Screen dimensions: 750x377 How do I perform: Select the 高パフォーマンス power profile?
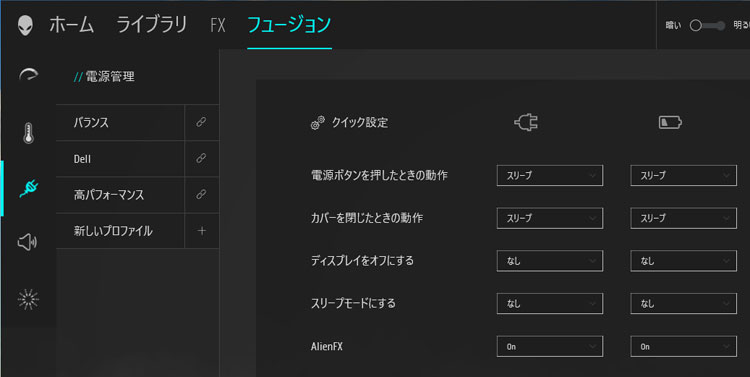(x=120, y=194)
